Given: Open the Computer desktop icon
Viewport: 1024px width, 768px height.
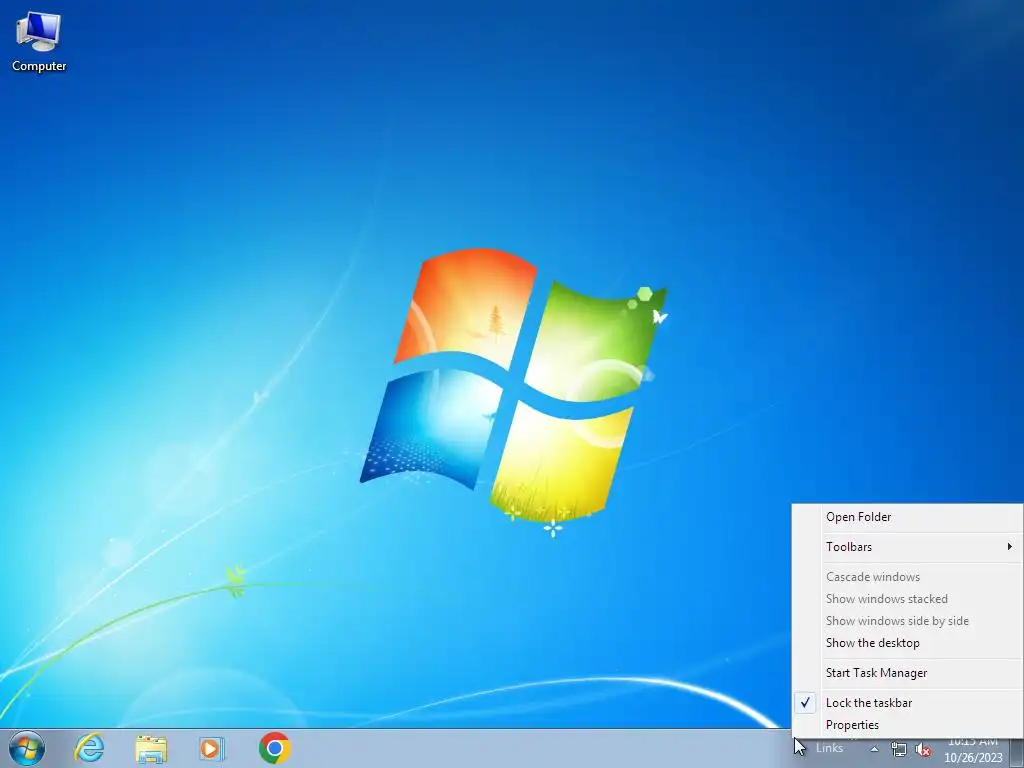Looking at the screenshot, I should [x=39, y=42].
